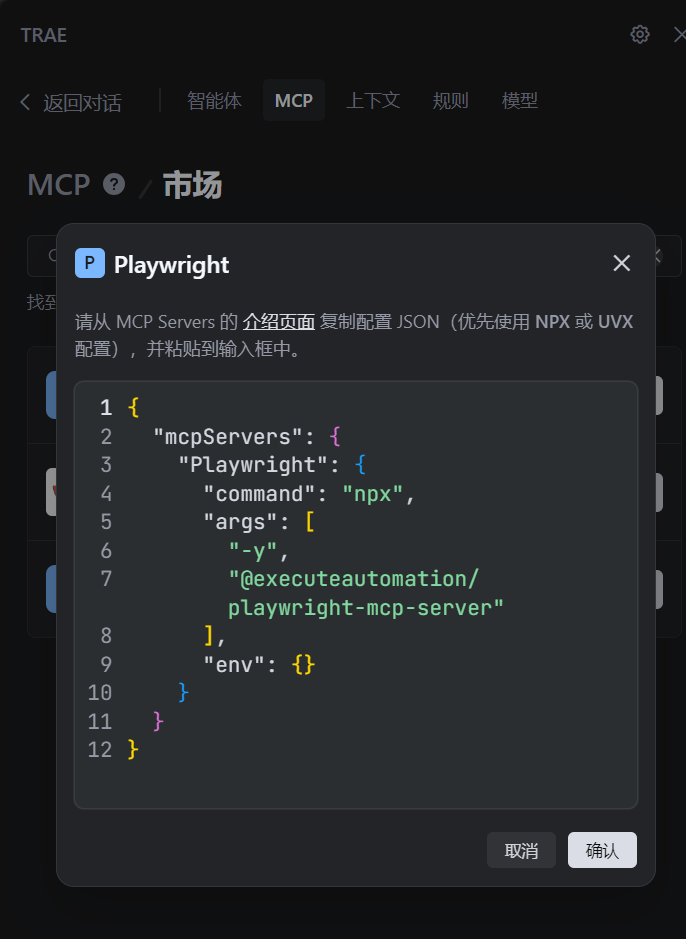Image resolution: width=686 pixels, height=939 pixels.
Task: Open the 介绍页面 link
Action: tap(278, 322)
